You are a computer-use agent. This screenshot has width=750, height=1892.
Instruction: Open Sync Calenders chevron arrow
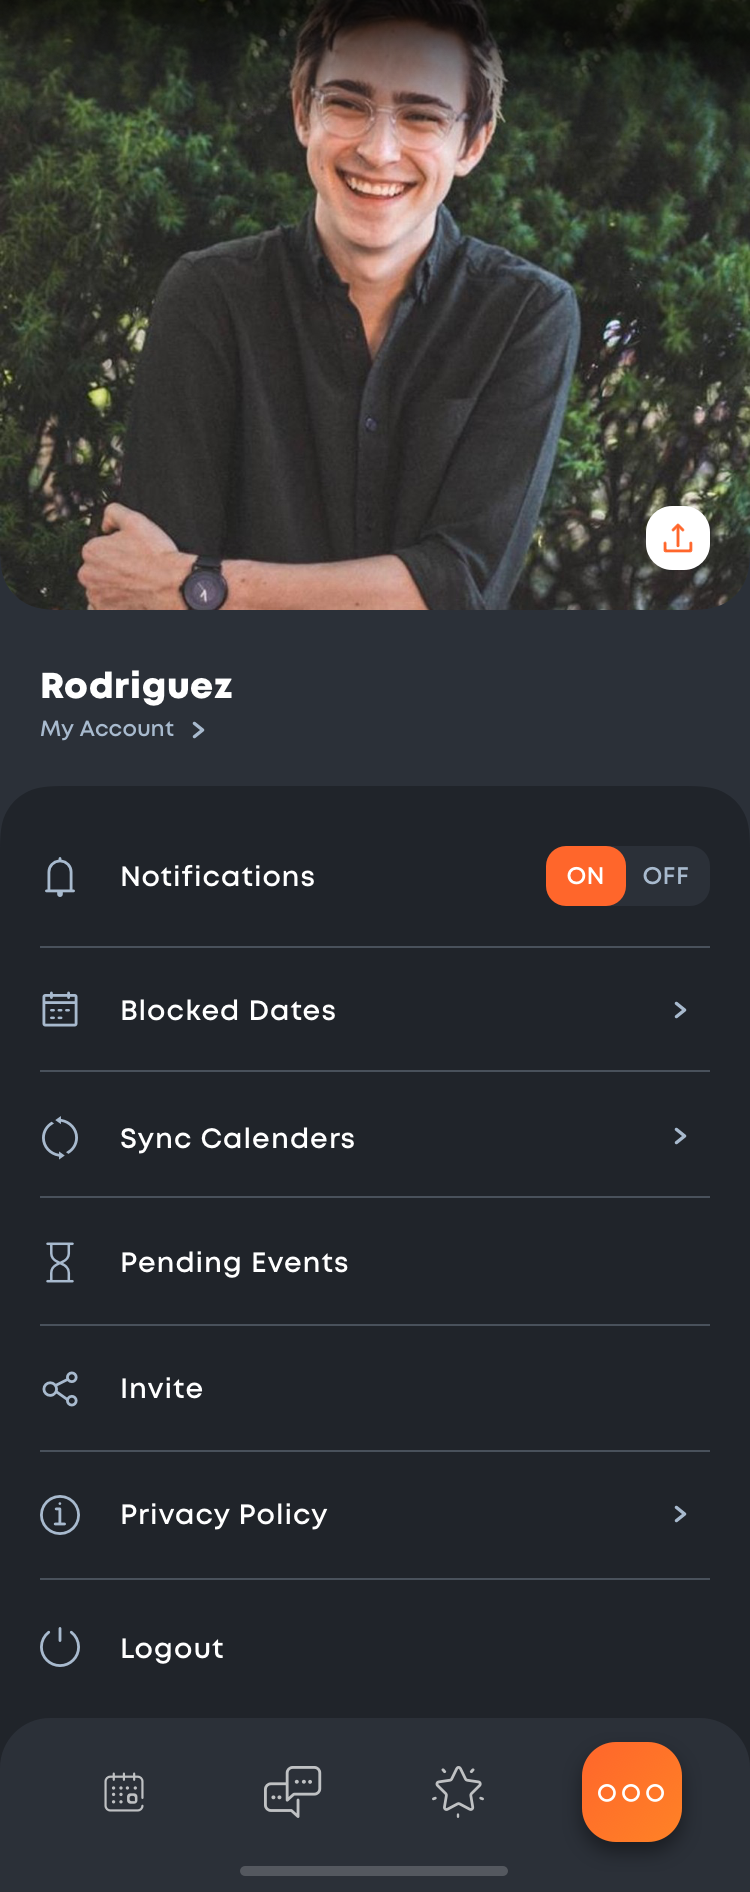[680, 1136]
